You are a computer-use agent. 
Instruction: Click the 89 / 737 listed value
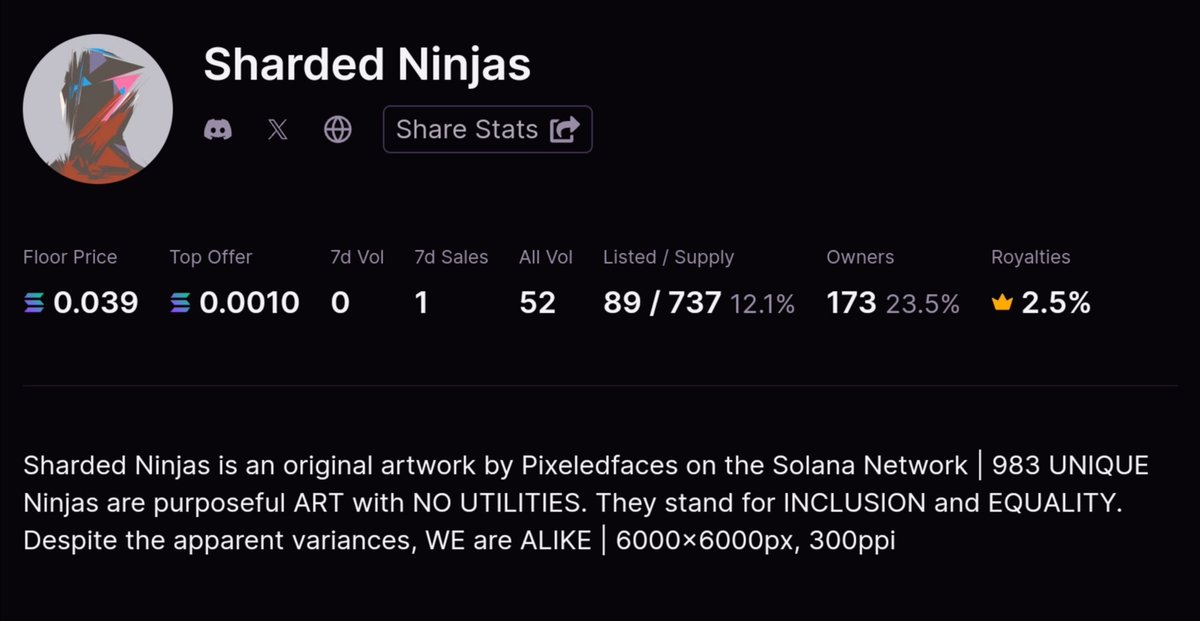[662, 303]
